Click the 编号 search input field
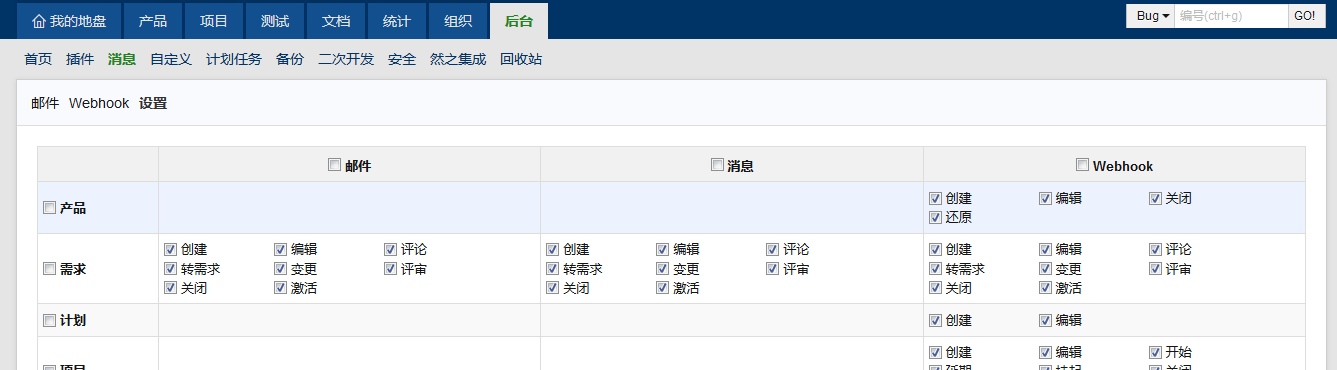The image size is (1337, 370). click(x=1231, y=16)
